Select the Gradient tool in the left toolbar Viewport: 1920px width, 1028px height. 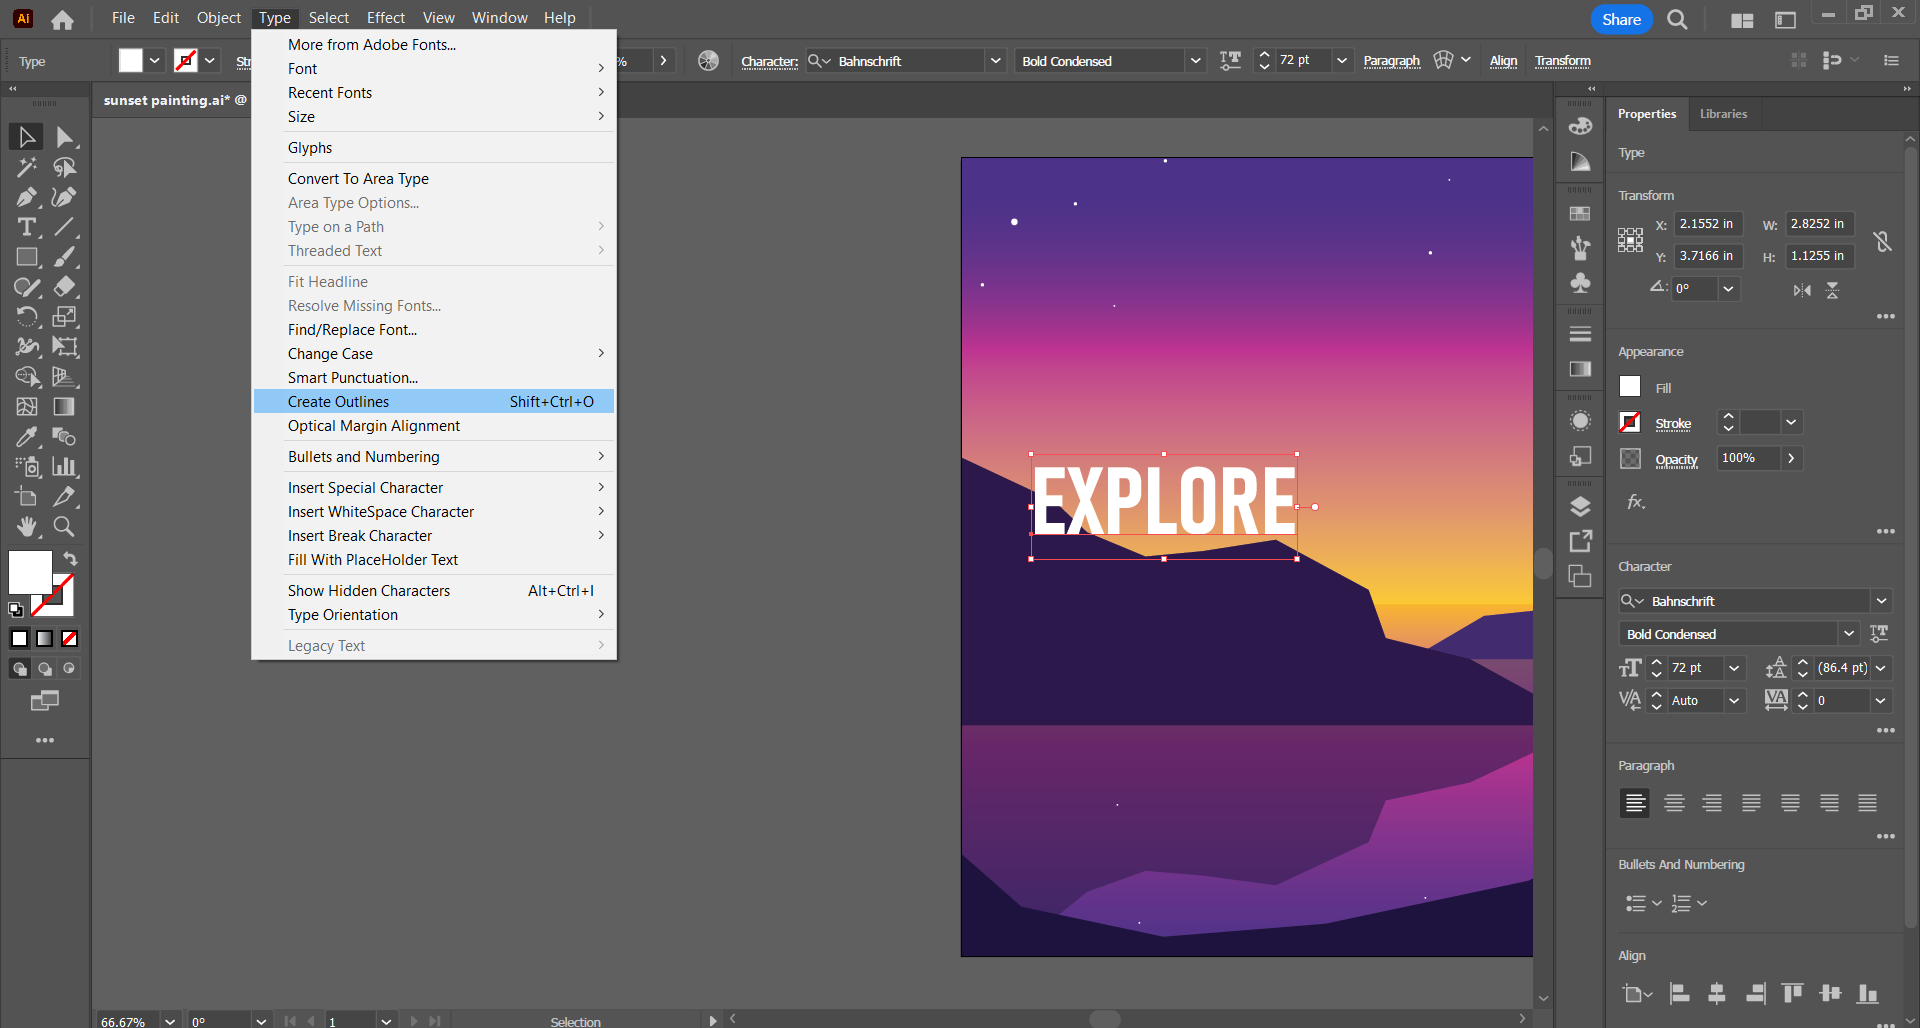[x=63, y=407]
